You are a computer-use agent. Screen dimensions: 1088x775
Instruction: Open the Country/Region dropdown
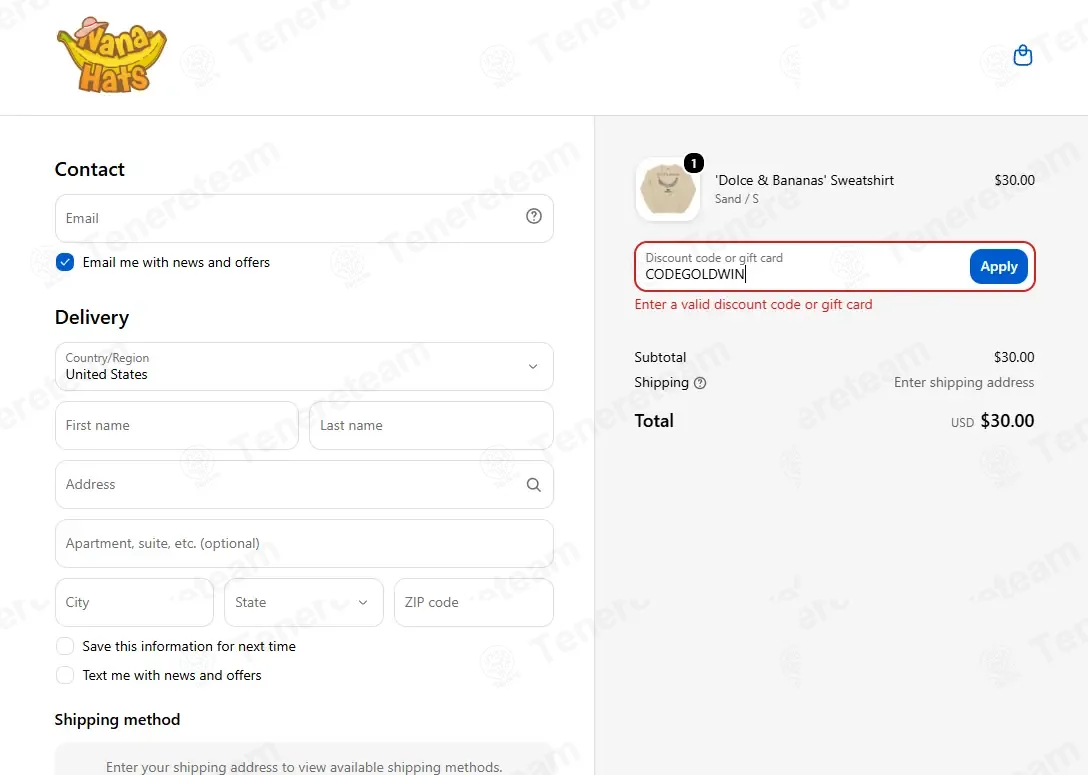(304, 366)
